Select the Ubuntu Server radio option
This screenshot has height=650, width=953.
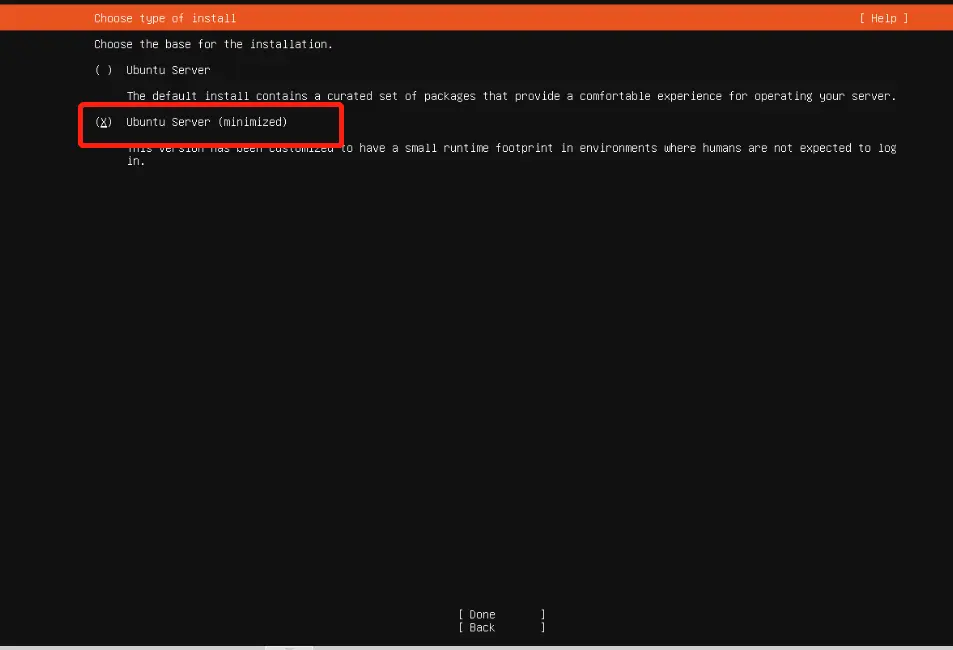[x=103, y=70]
